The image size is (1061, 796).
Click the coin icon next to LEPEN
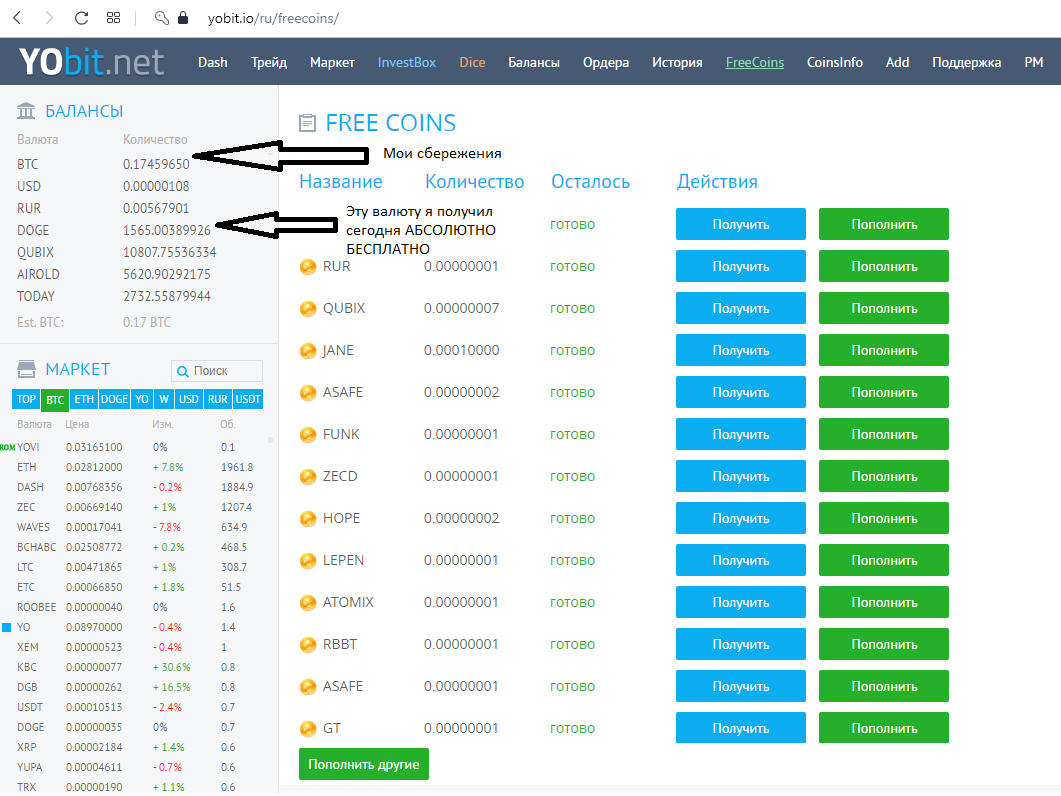tap(308, 560)
